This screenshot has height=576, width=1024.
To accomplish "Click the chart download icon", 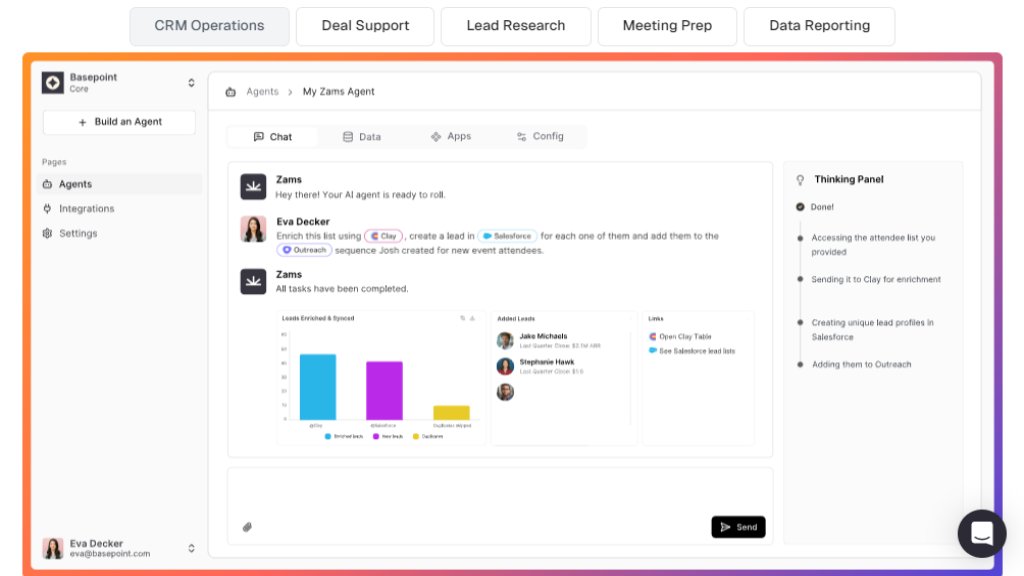I will pos(473,319).
